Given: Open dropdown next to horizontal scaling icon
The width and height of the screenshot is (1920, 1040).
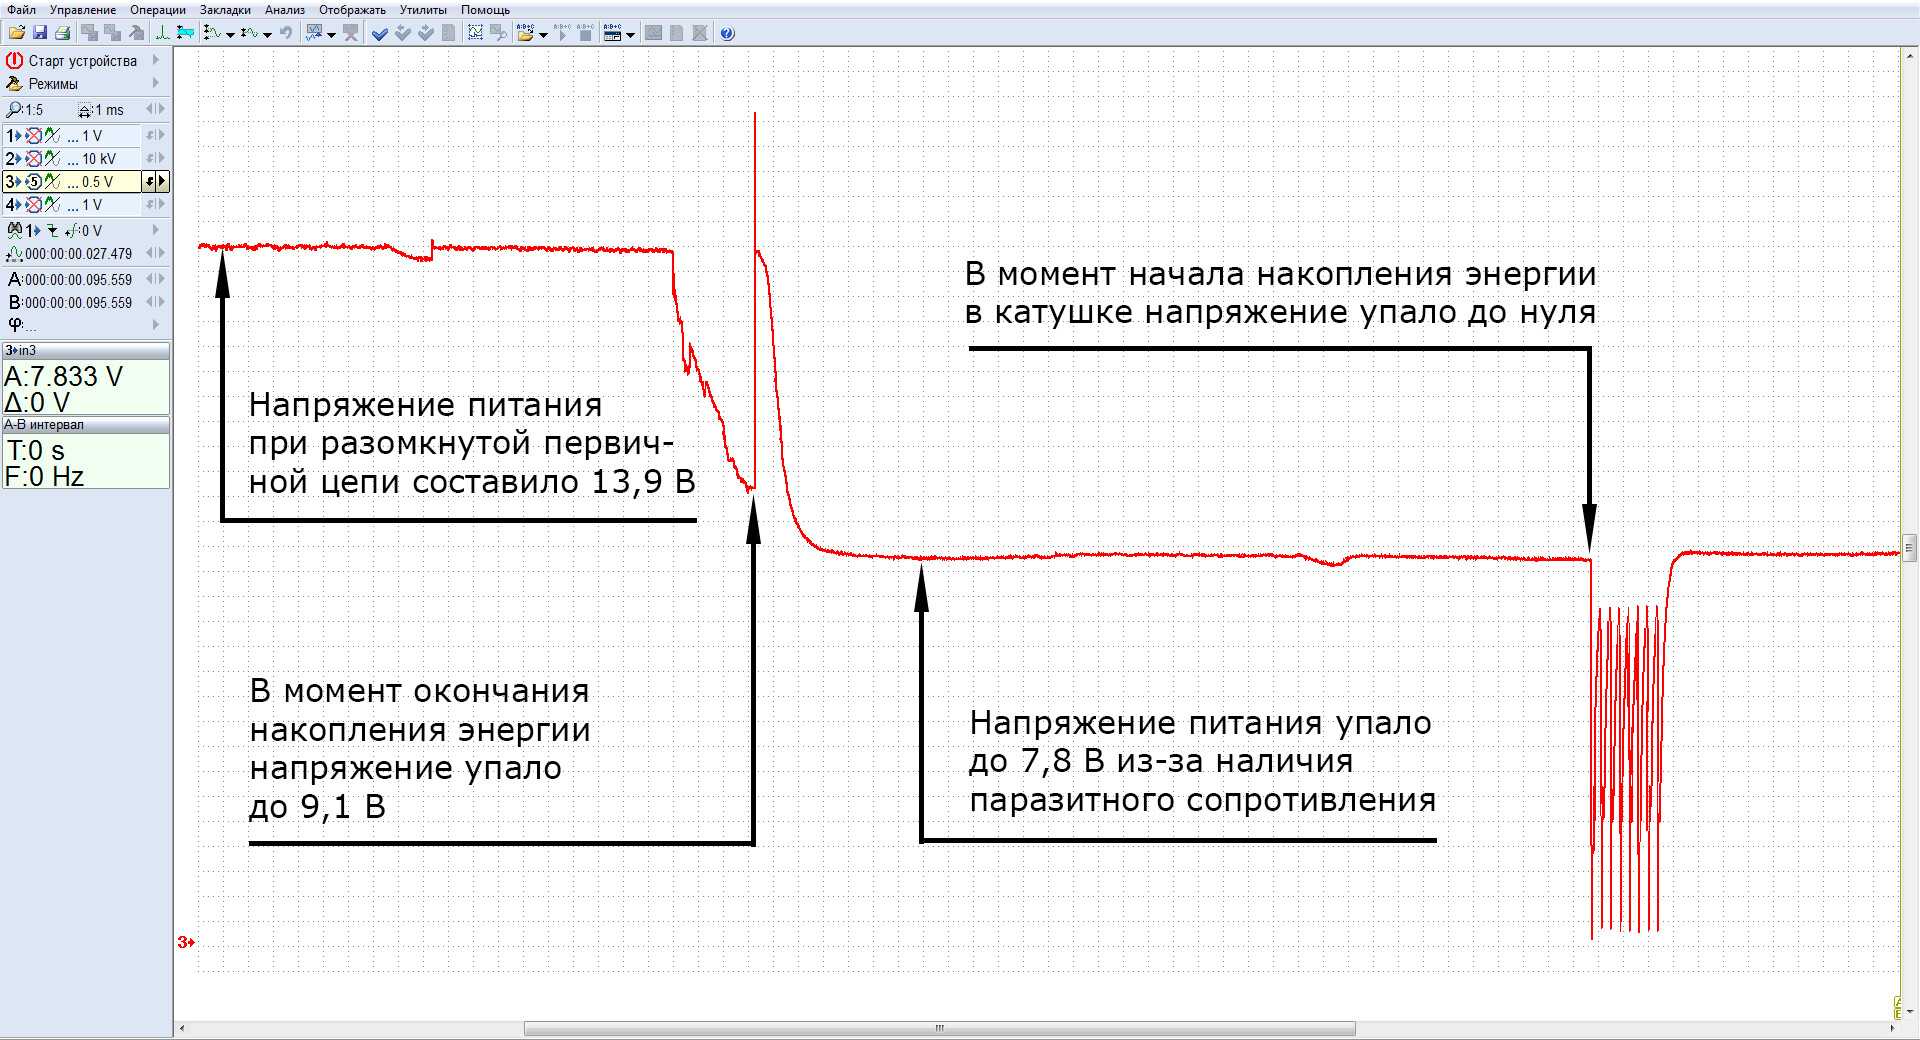Looking at the screenshot, I should pos(267,35).
